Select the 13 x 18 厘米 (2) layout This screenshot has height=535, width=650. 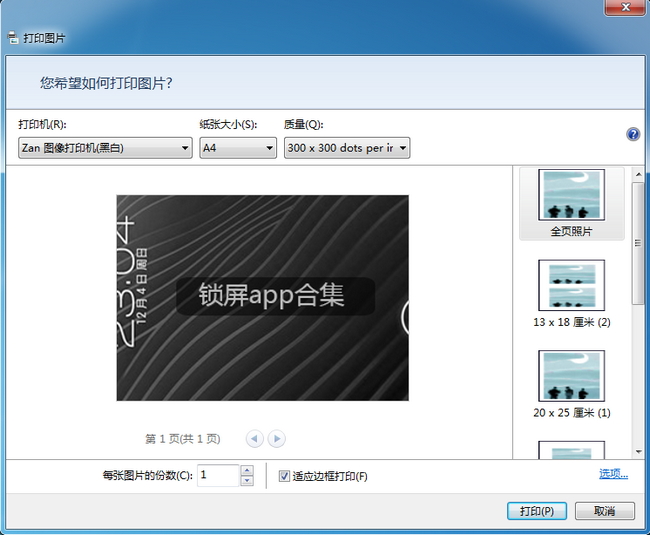[571, 294]
